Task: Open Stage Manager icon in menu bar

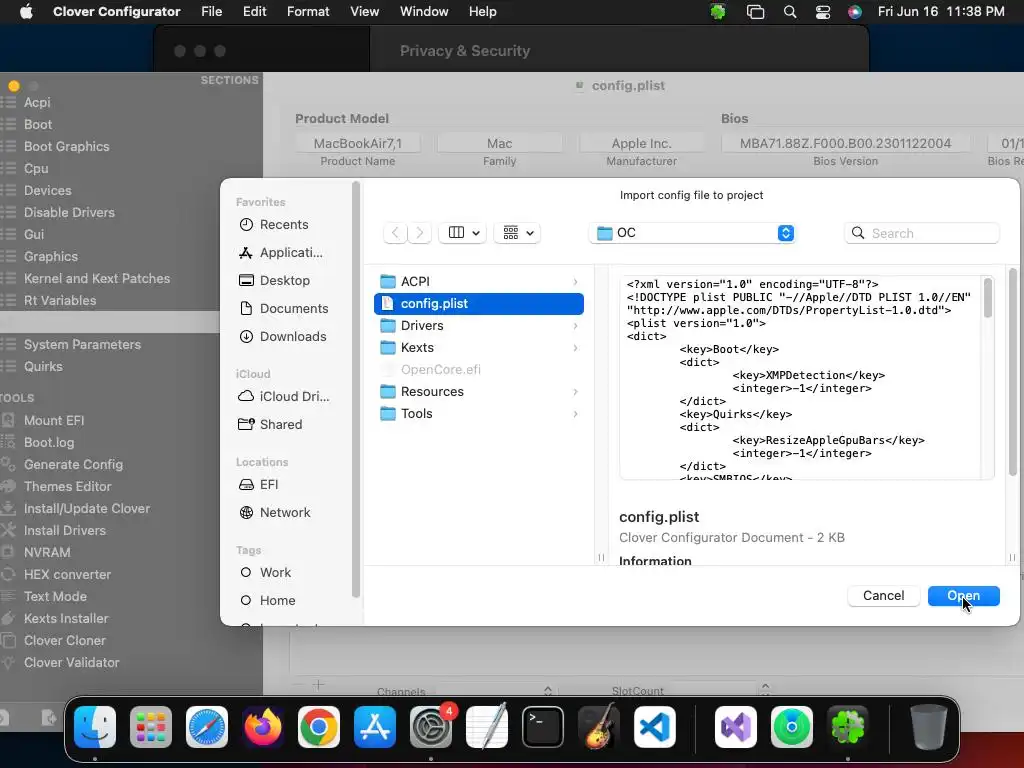Action: coord(756,12)
